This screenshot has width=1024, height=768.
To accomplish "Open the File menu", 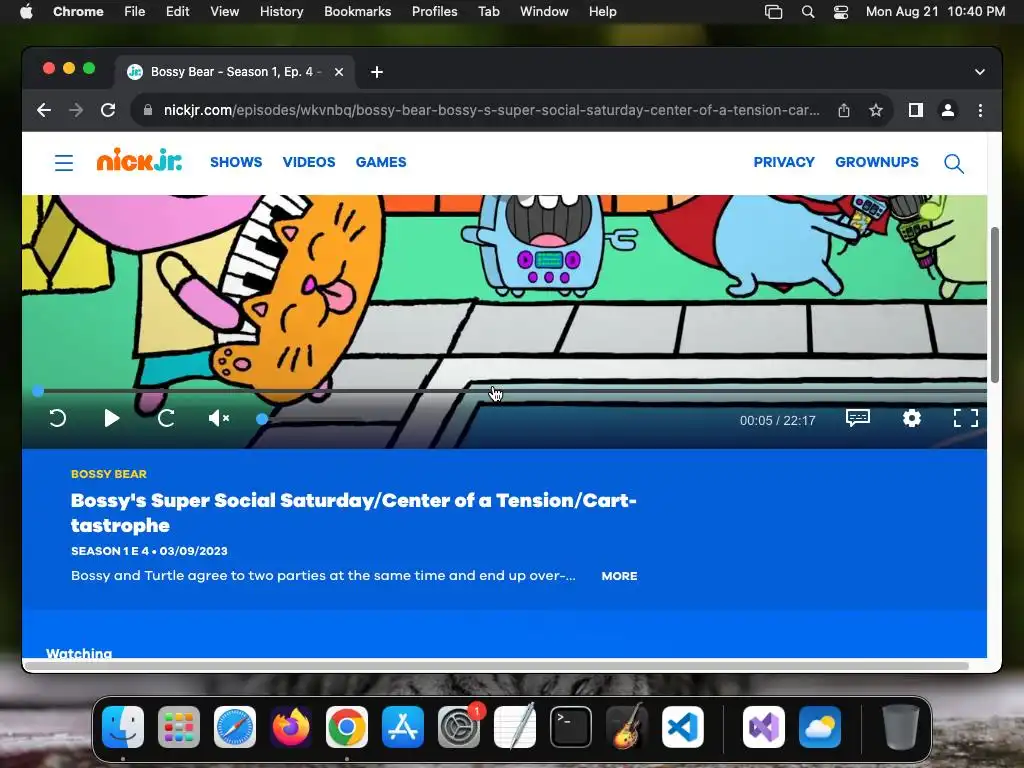I will [x=135, y=12].
